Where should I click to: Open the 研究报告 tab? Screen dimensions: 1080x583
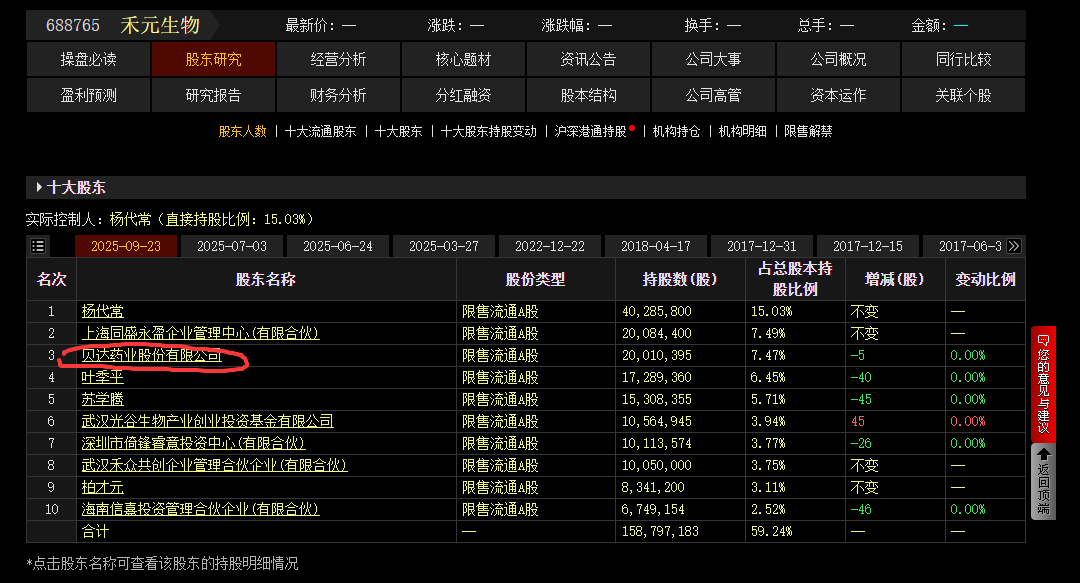pos(214,95)
